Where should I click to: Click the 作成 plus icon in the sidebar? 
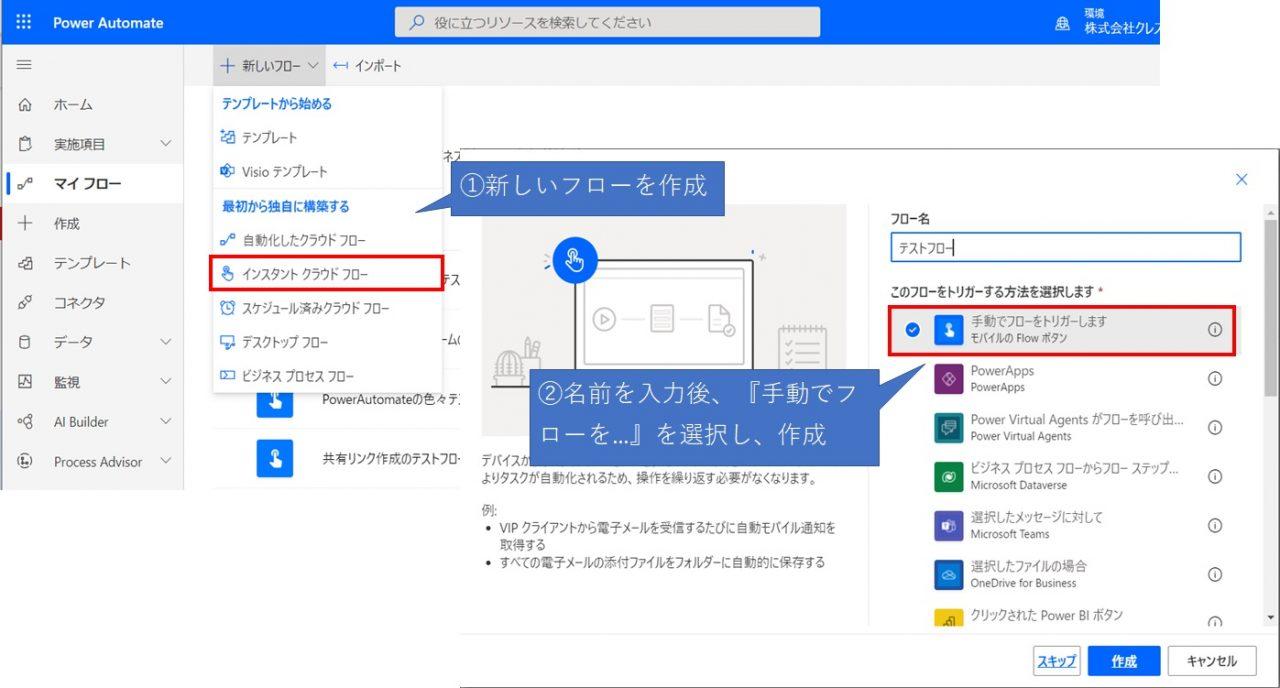[x=26, y=223]
